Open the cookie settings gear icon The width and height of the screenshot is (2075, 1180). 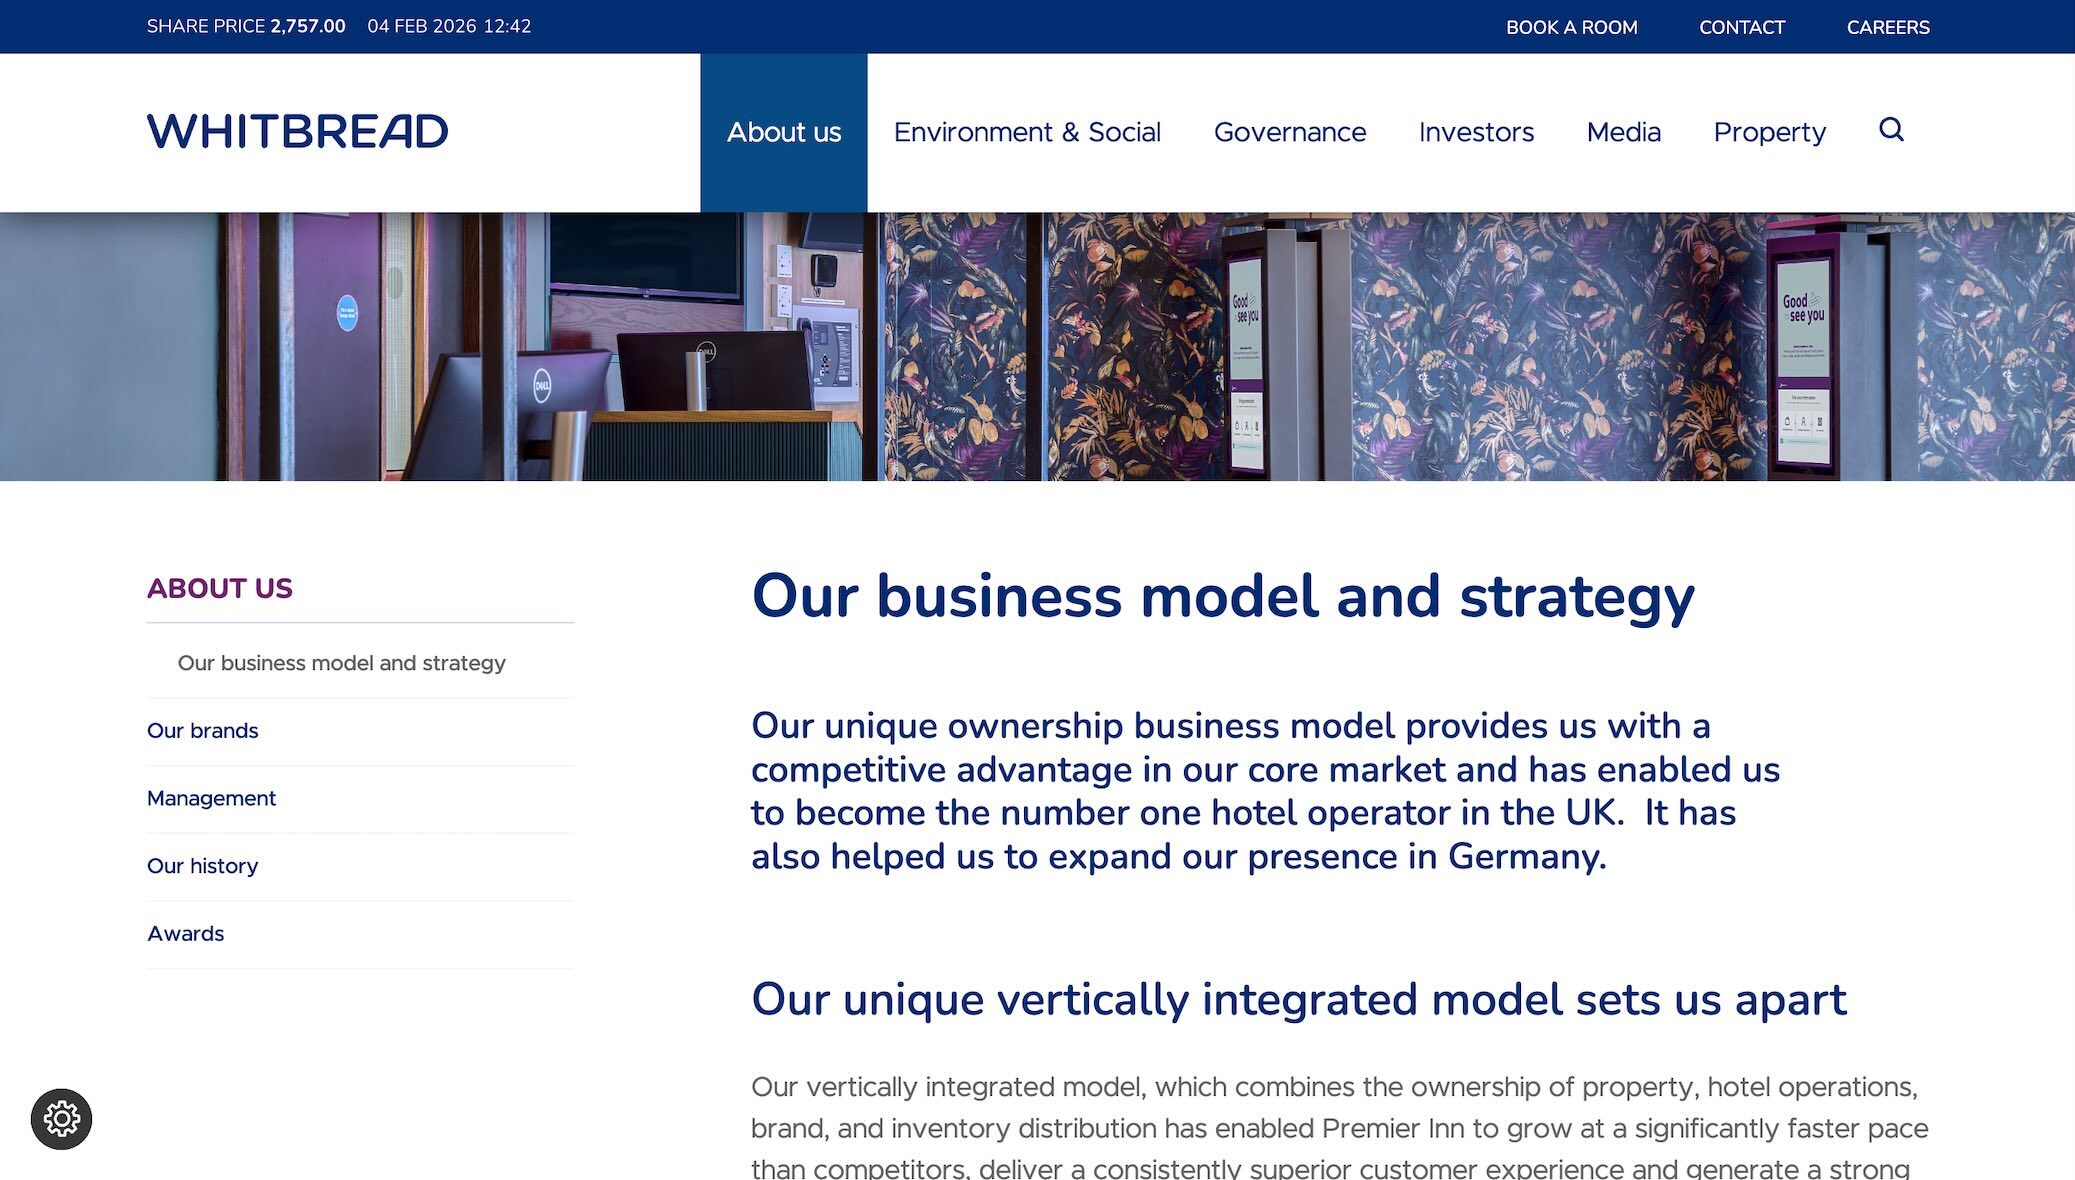[x=61, y=1118]
